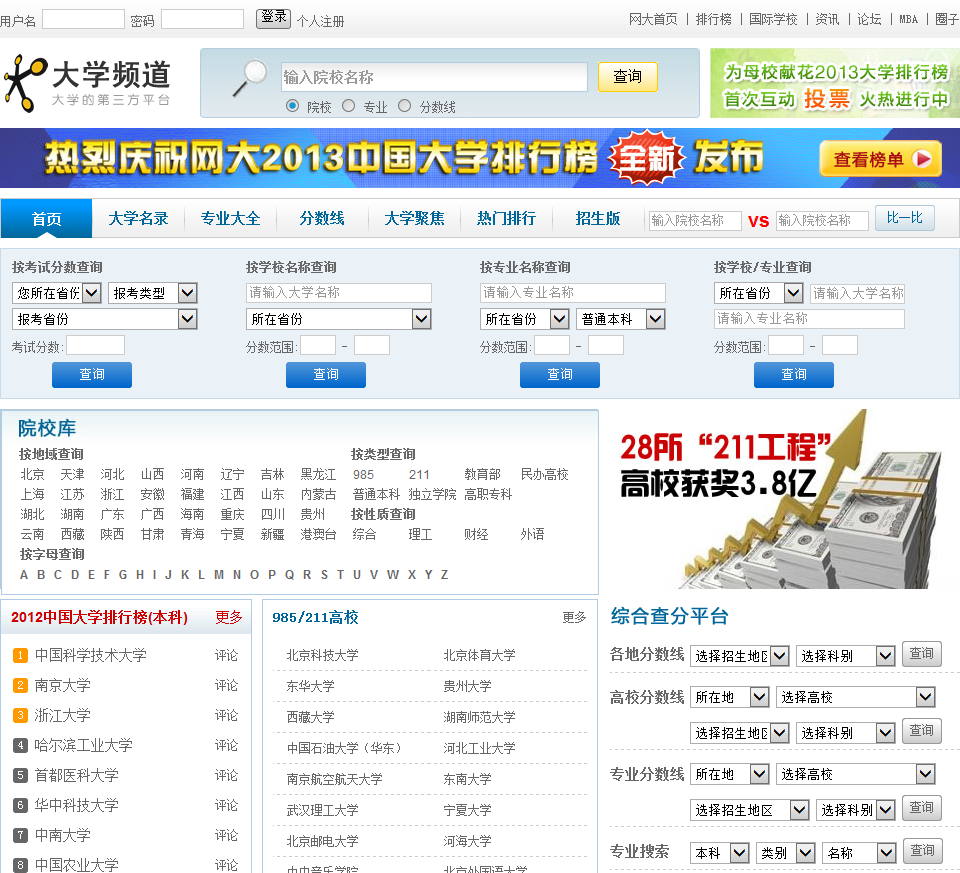Image resolution: width=960 pixels, height=873 pixels.
Task: Click the 用户名 input field
Action: [83, 19]
